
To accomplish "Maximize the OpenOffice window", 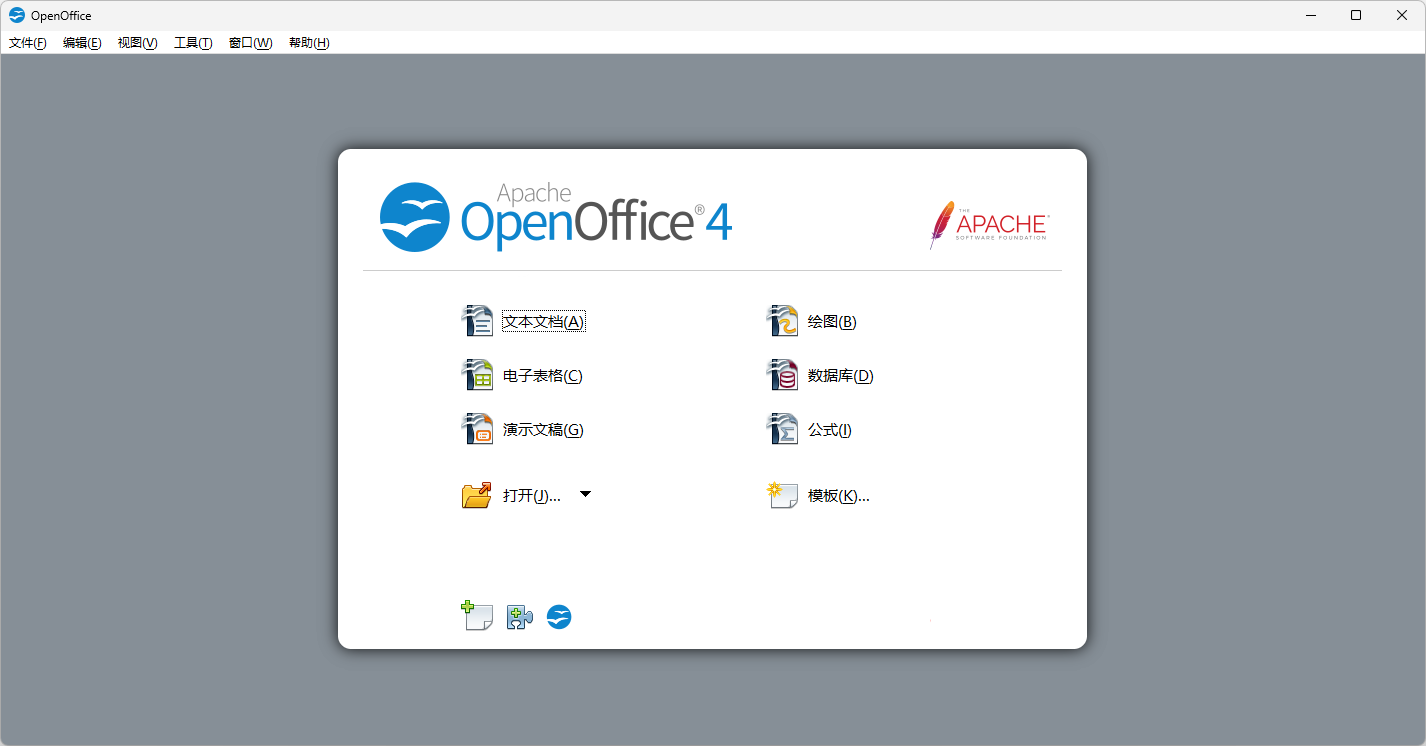I will point(1356,15).
